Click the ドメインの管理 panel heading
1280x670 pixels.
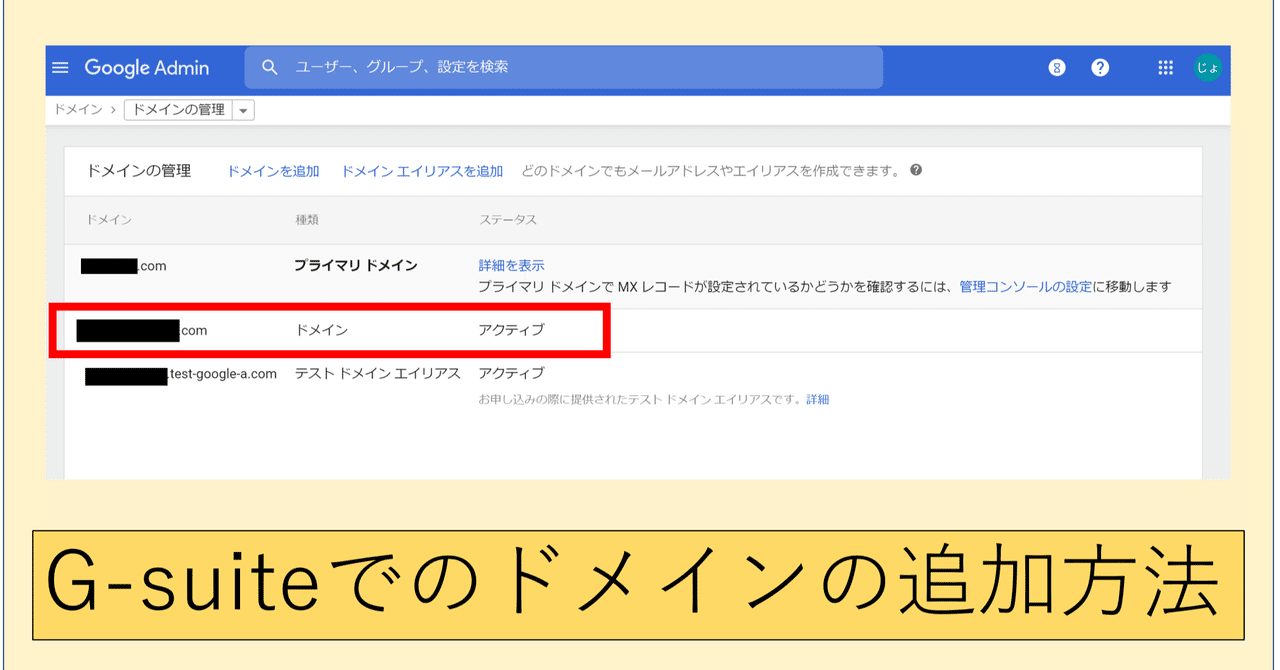point(138,171)
